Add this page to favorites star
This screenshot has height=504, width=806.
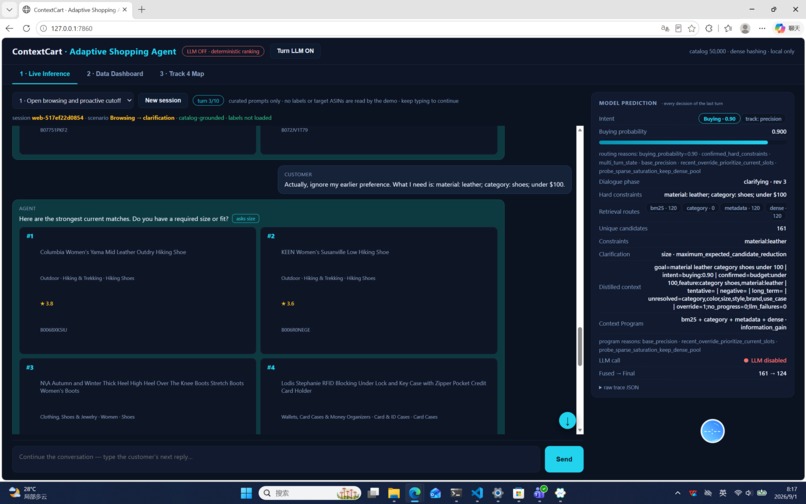692,28
